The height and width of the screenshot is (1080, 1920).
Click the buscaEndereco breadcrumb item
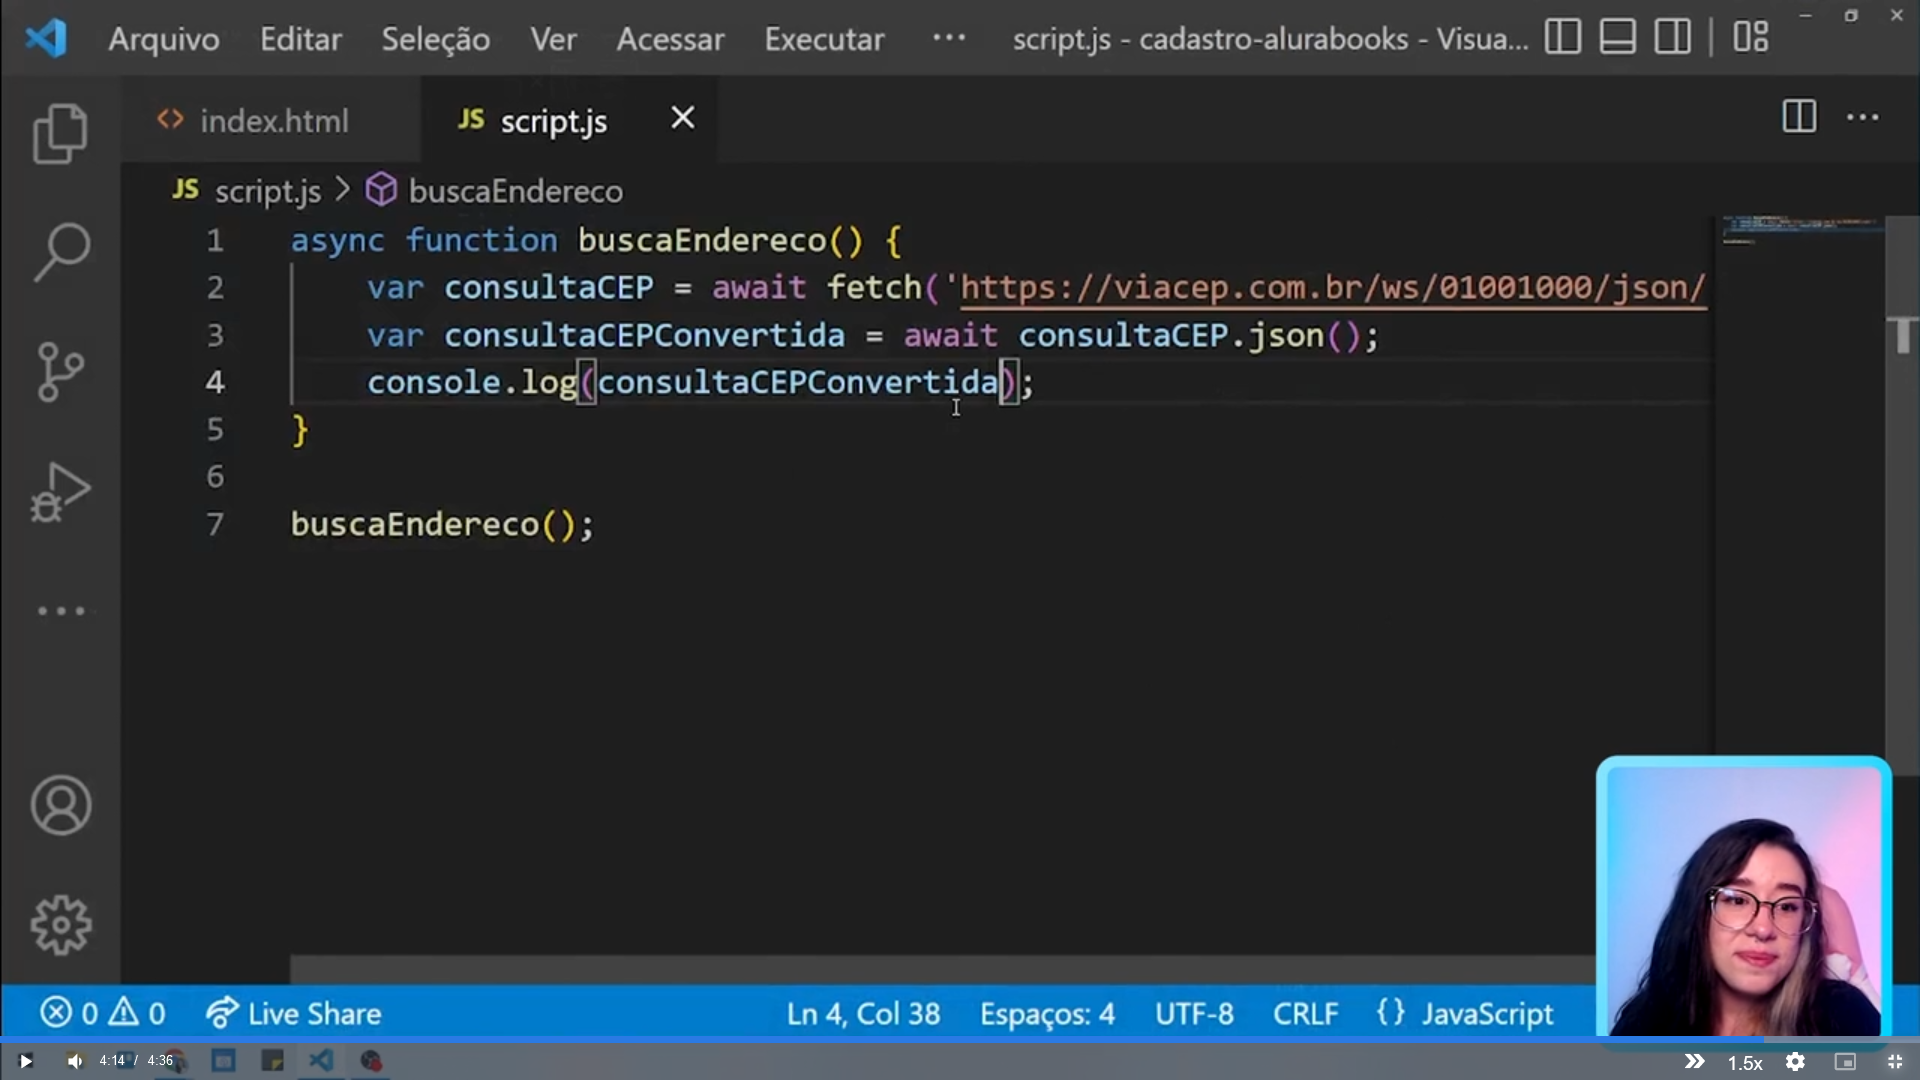516,191
